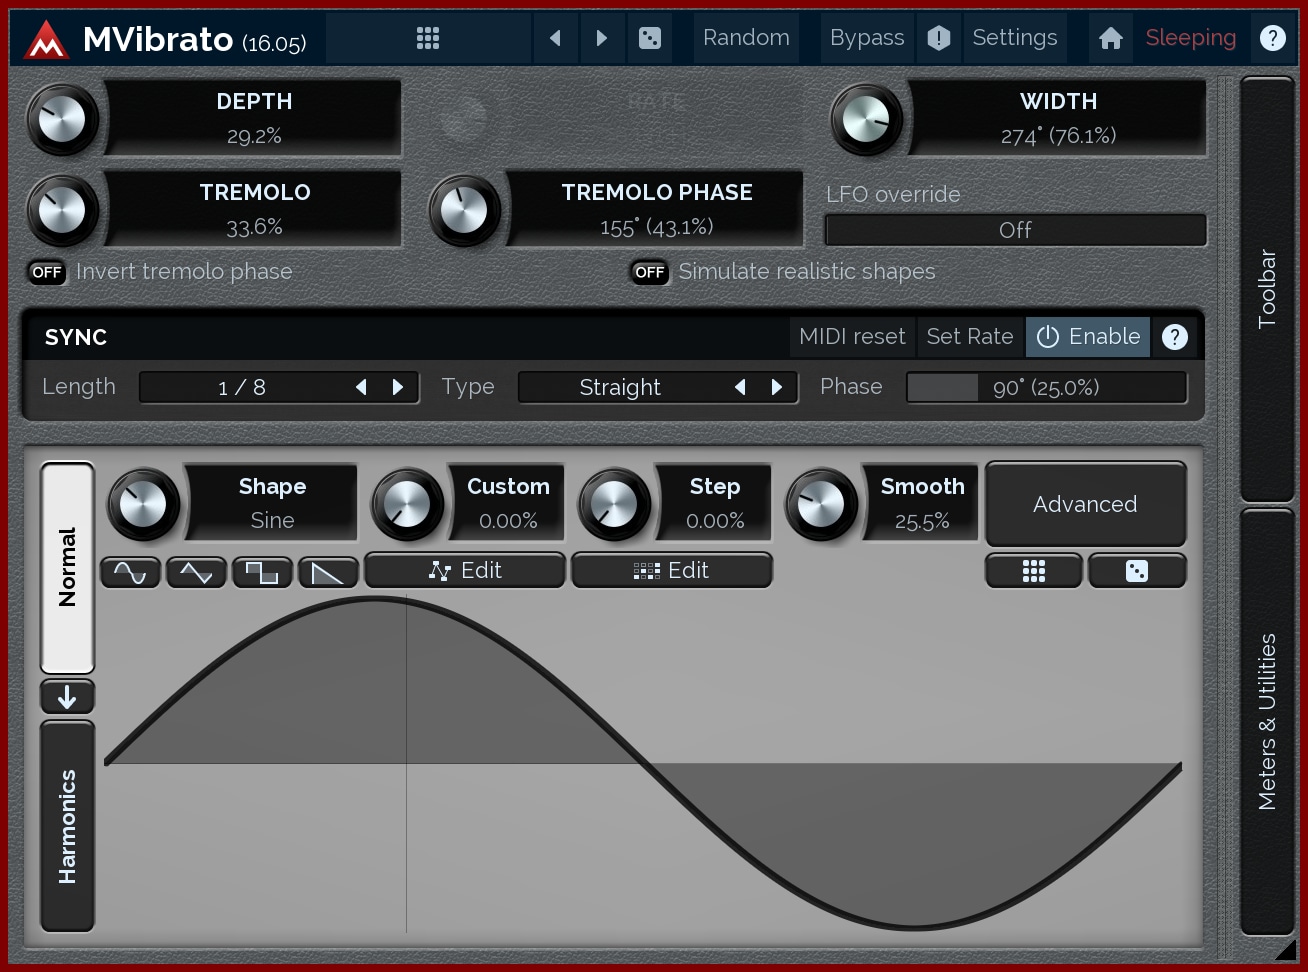Click the home icon
Image resolution: width=1308 pixels, height=972 pixels.
[1110, 38]
